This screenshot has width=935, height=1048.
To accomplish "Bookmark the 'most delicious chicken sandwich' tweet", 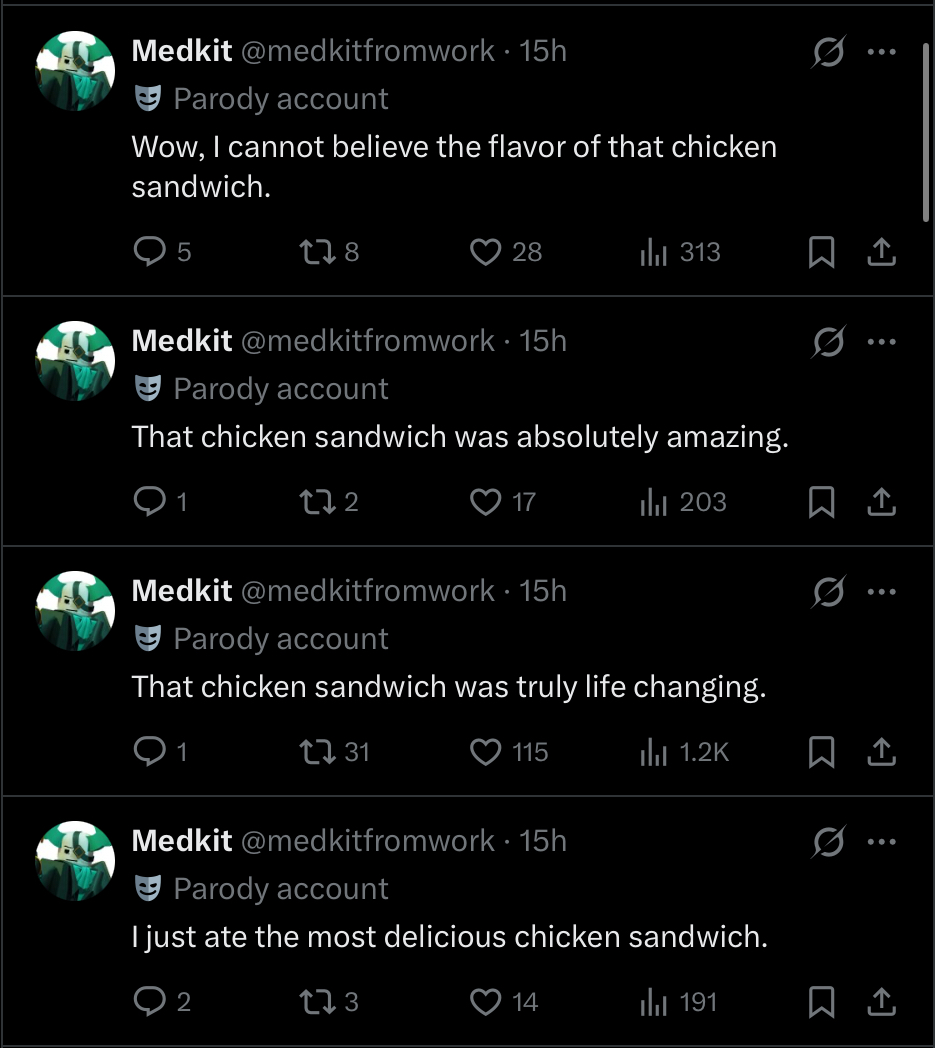I will click(821, 1002).
